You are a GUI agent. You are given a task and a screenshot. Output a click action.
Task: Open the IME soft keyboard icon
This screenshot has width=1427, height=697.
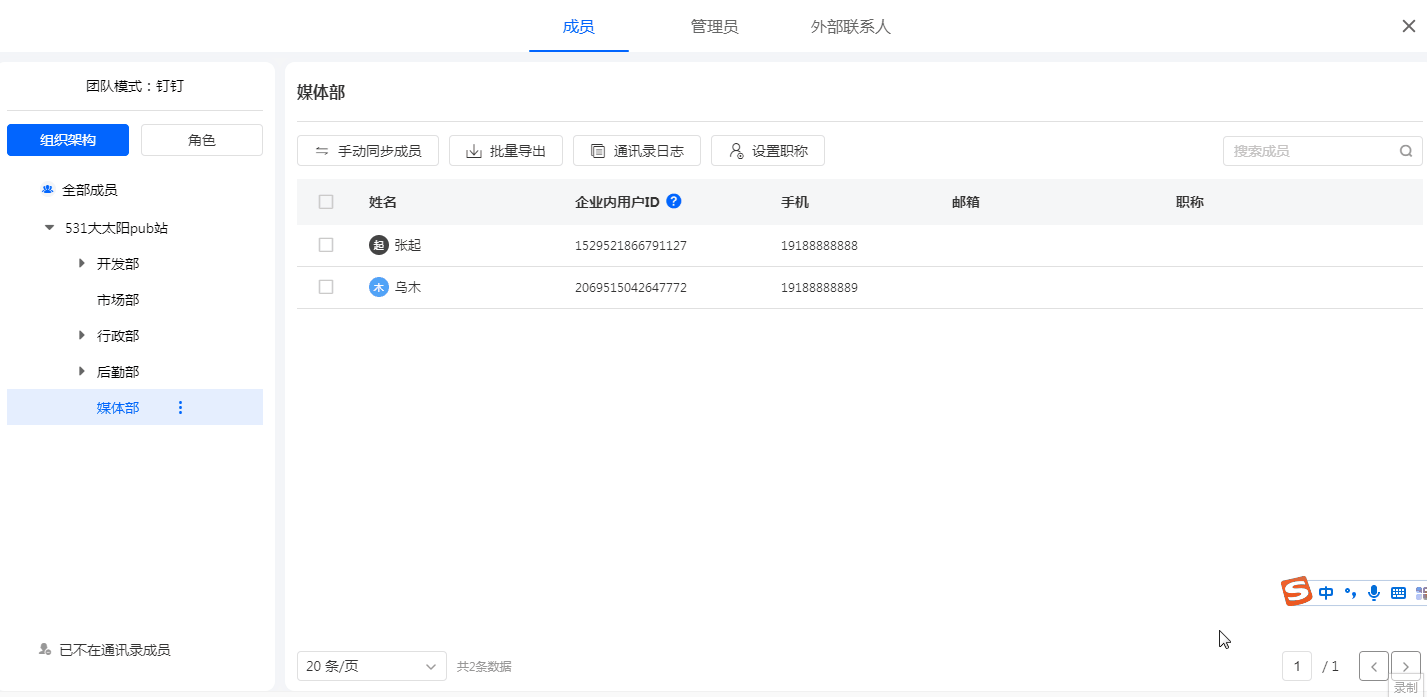(x=1398, y=593)
